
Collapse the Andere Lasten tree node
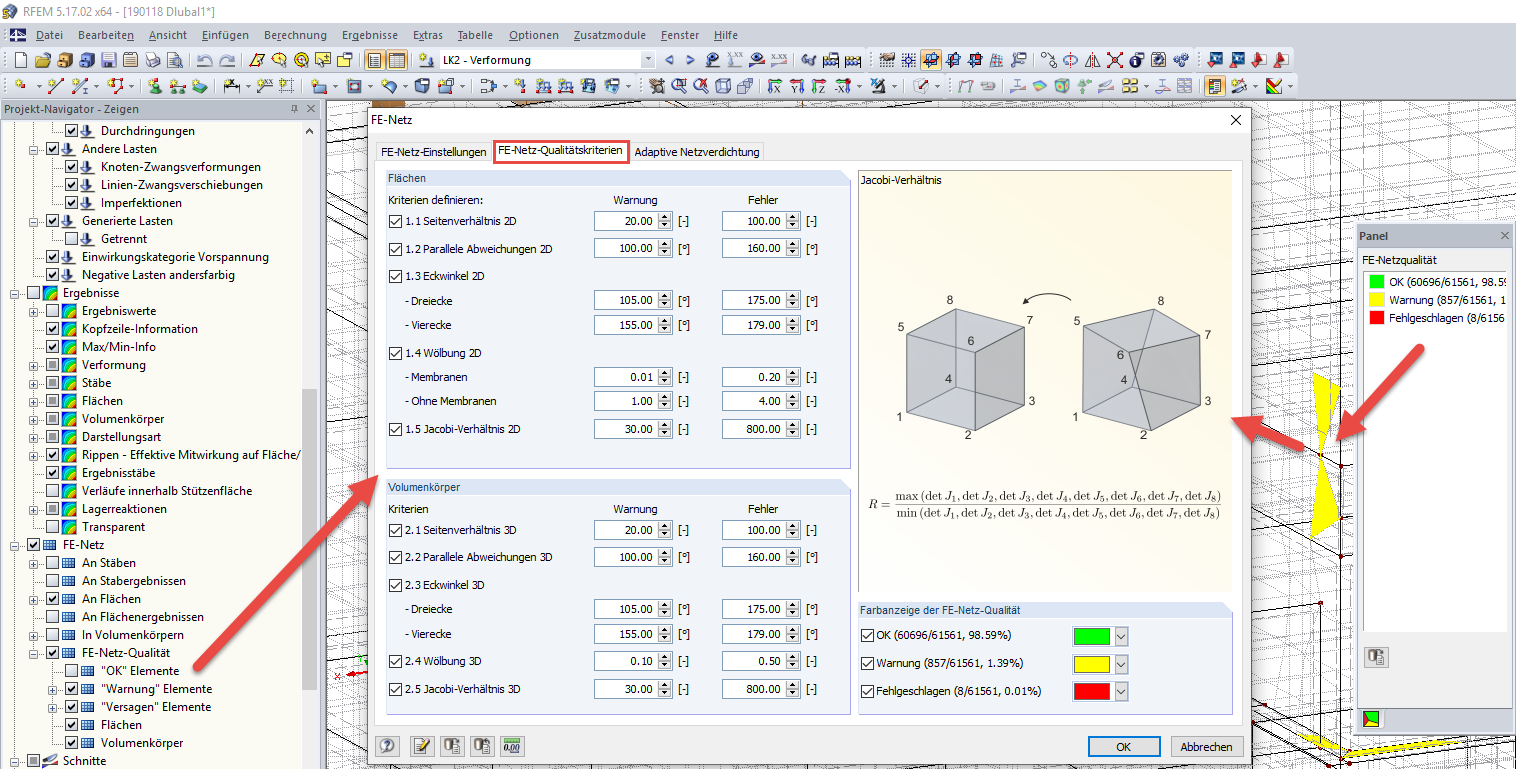(35, 149)
